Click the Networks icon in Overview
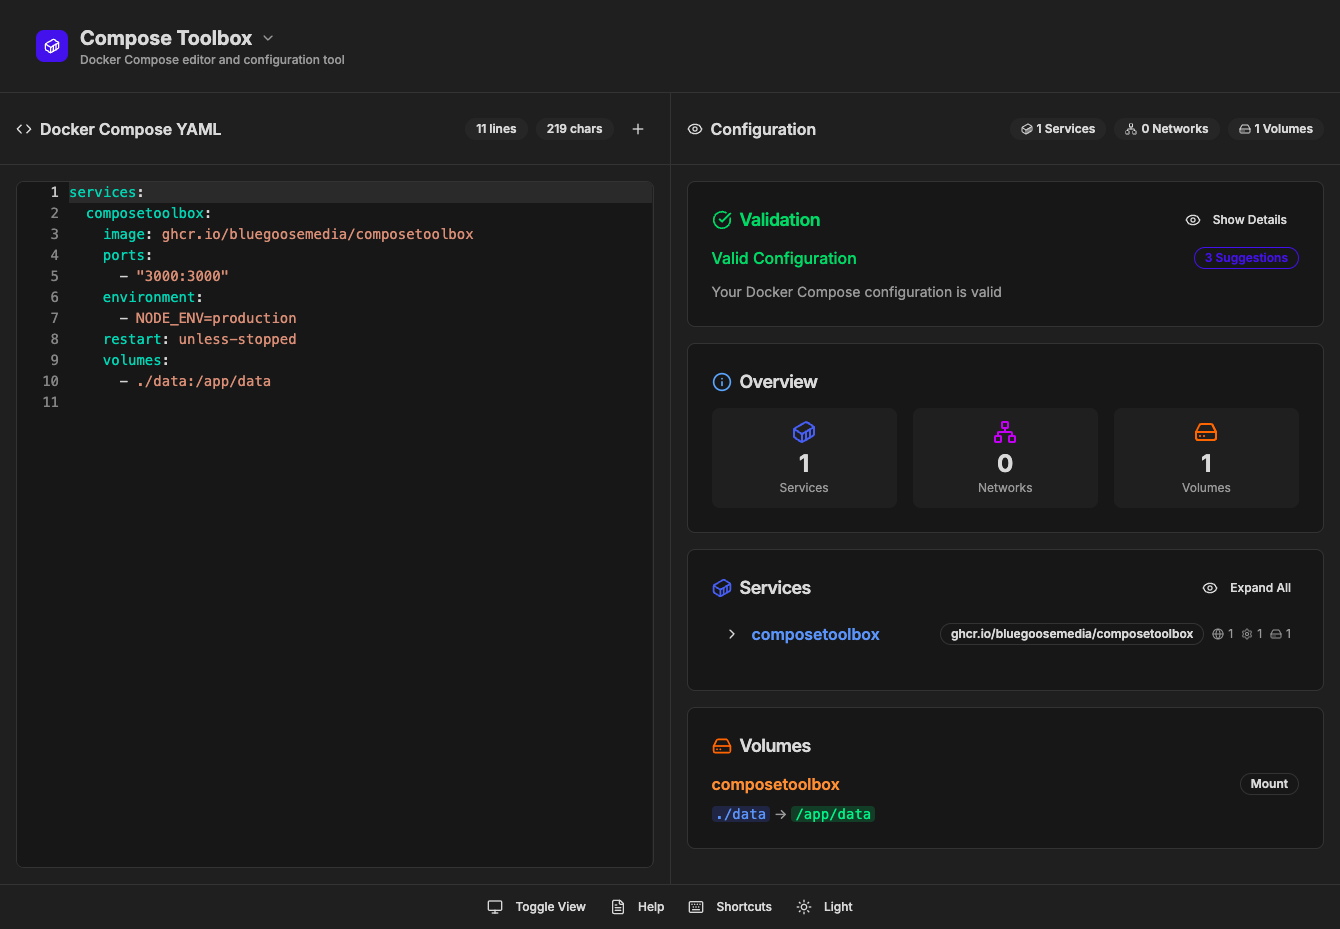 [1005, 432]
